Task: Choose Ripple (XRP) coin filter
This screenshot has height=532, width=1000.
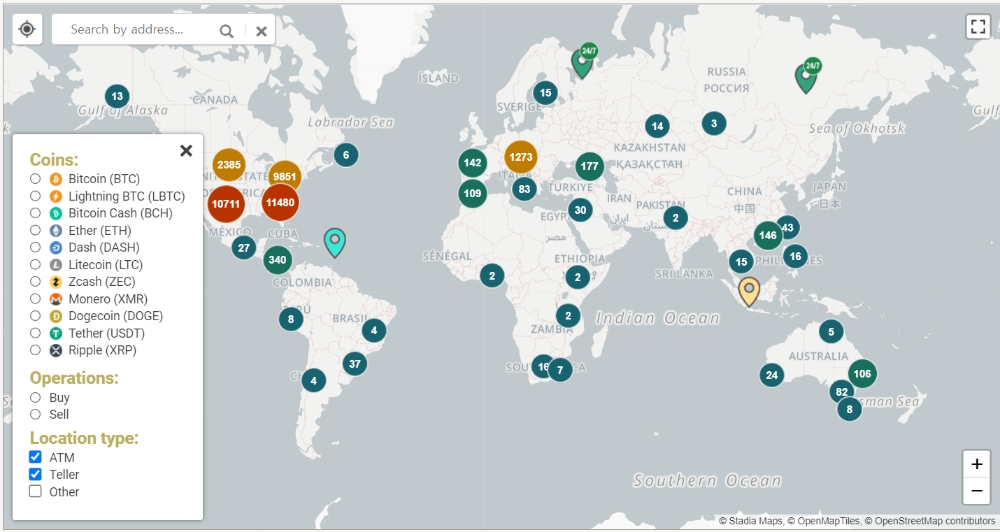Action: [x=35, y=350]
